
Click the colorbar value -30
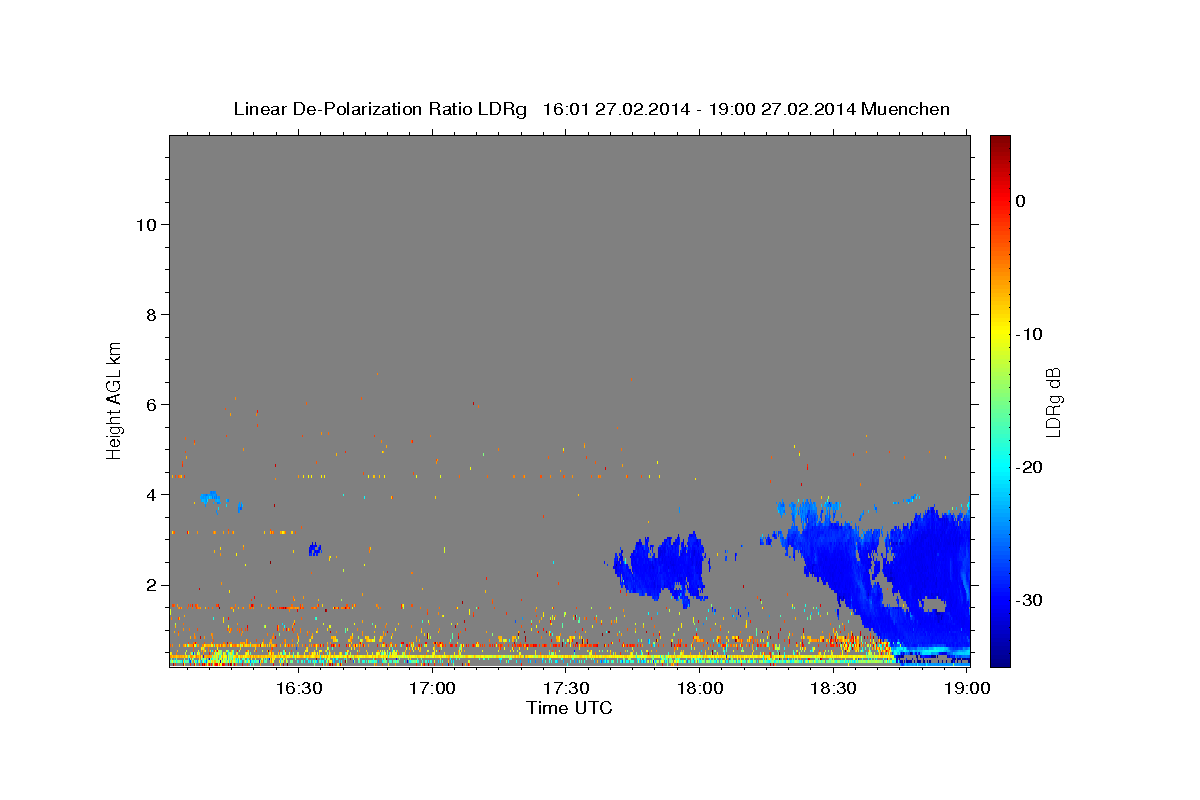point(1029,600)
